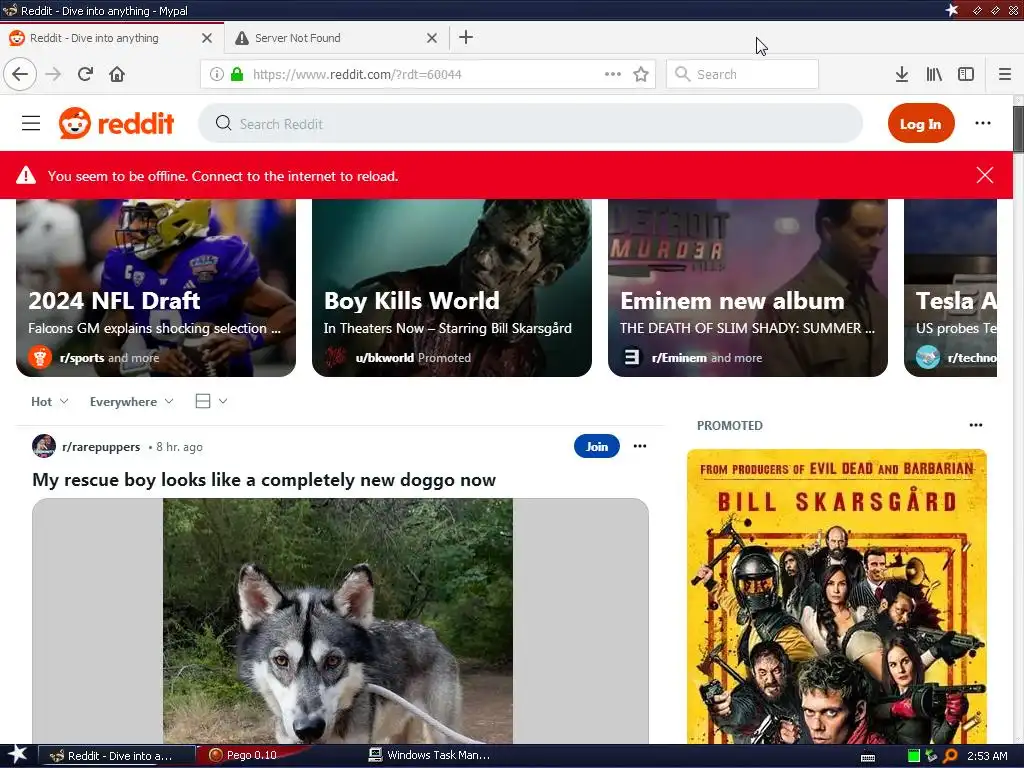The width and height of the screenshot is (1024, 768).
Task: View the wolf-dog post image
Action: point(338,620)
